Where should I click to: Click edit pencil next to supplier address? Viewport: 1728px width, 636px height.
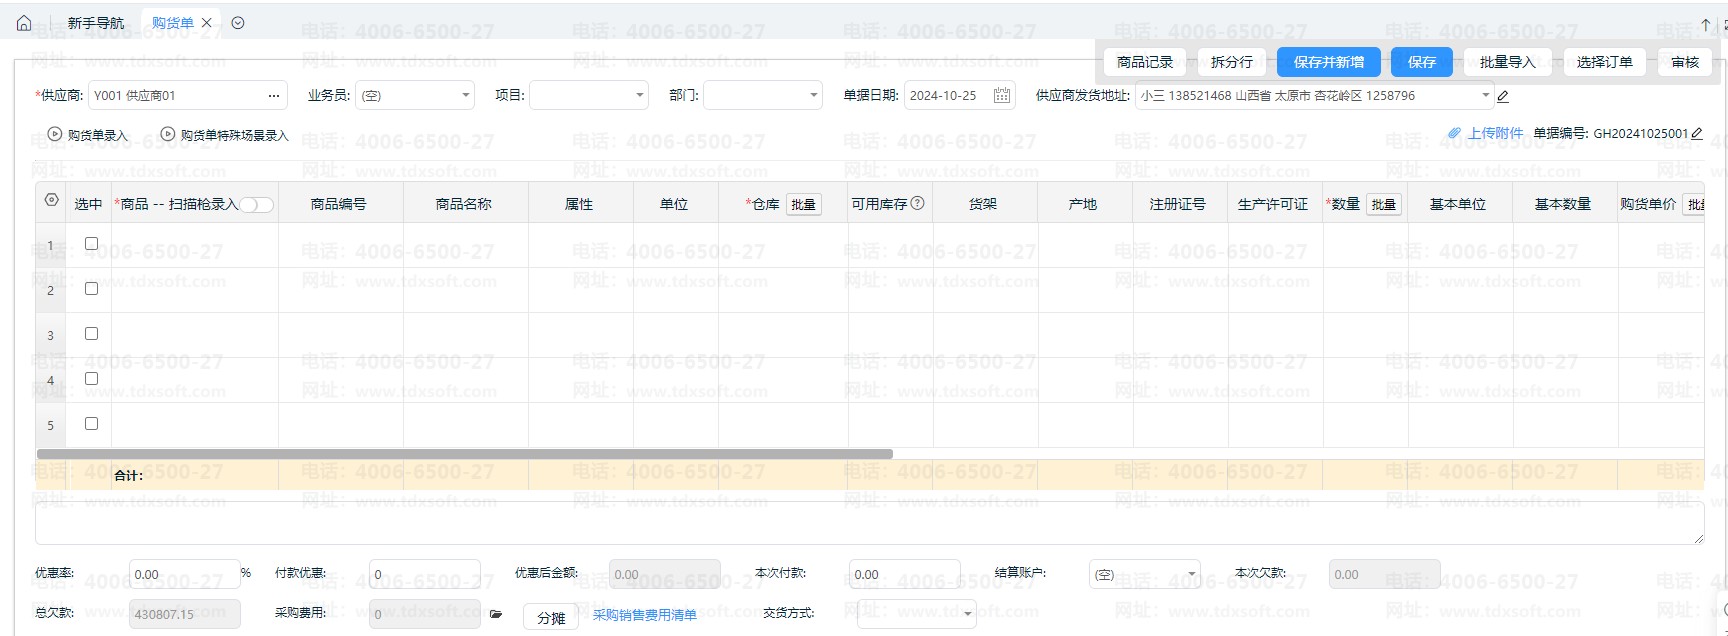pos(1503,97)
